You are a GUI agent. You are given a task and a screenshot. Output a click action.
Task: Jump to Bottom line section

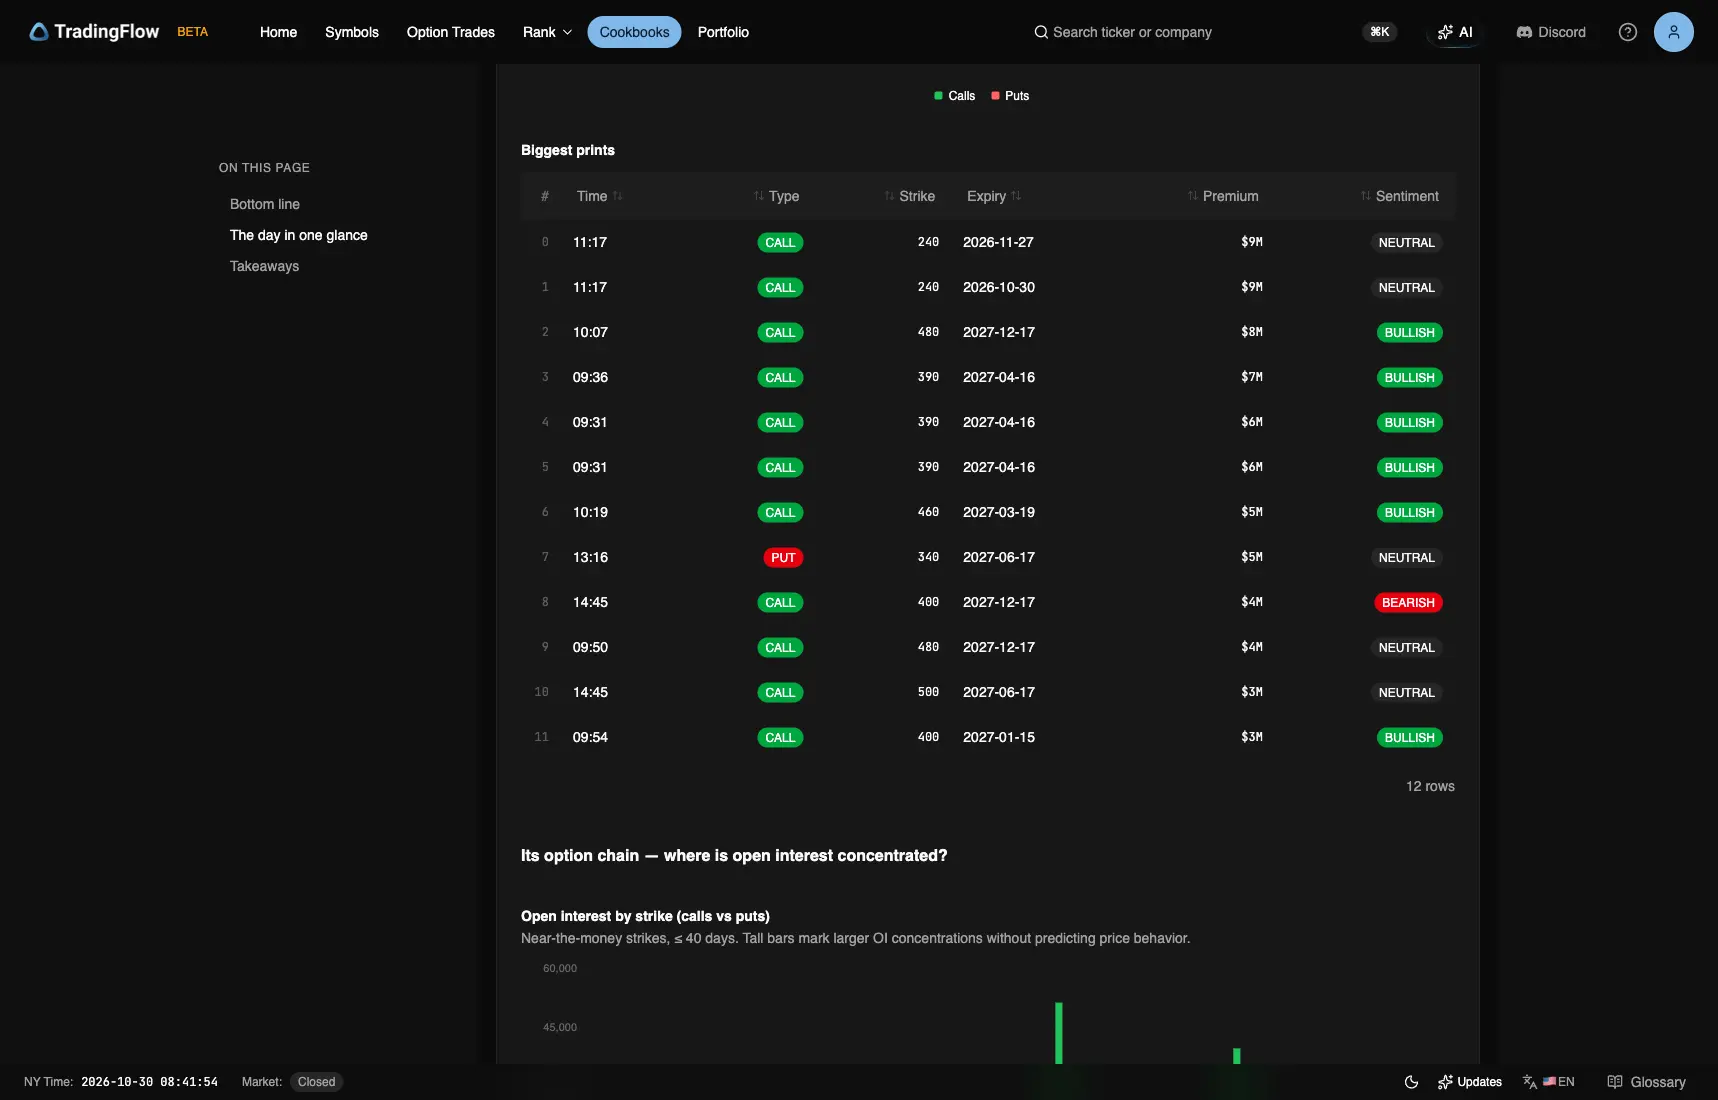click(x=265, y=204)
